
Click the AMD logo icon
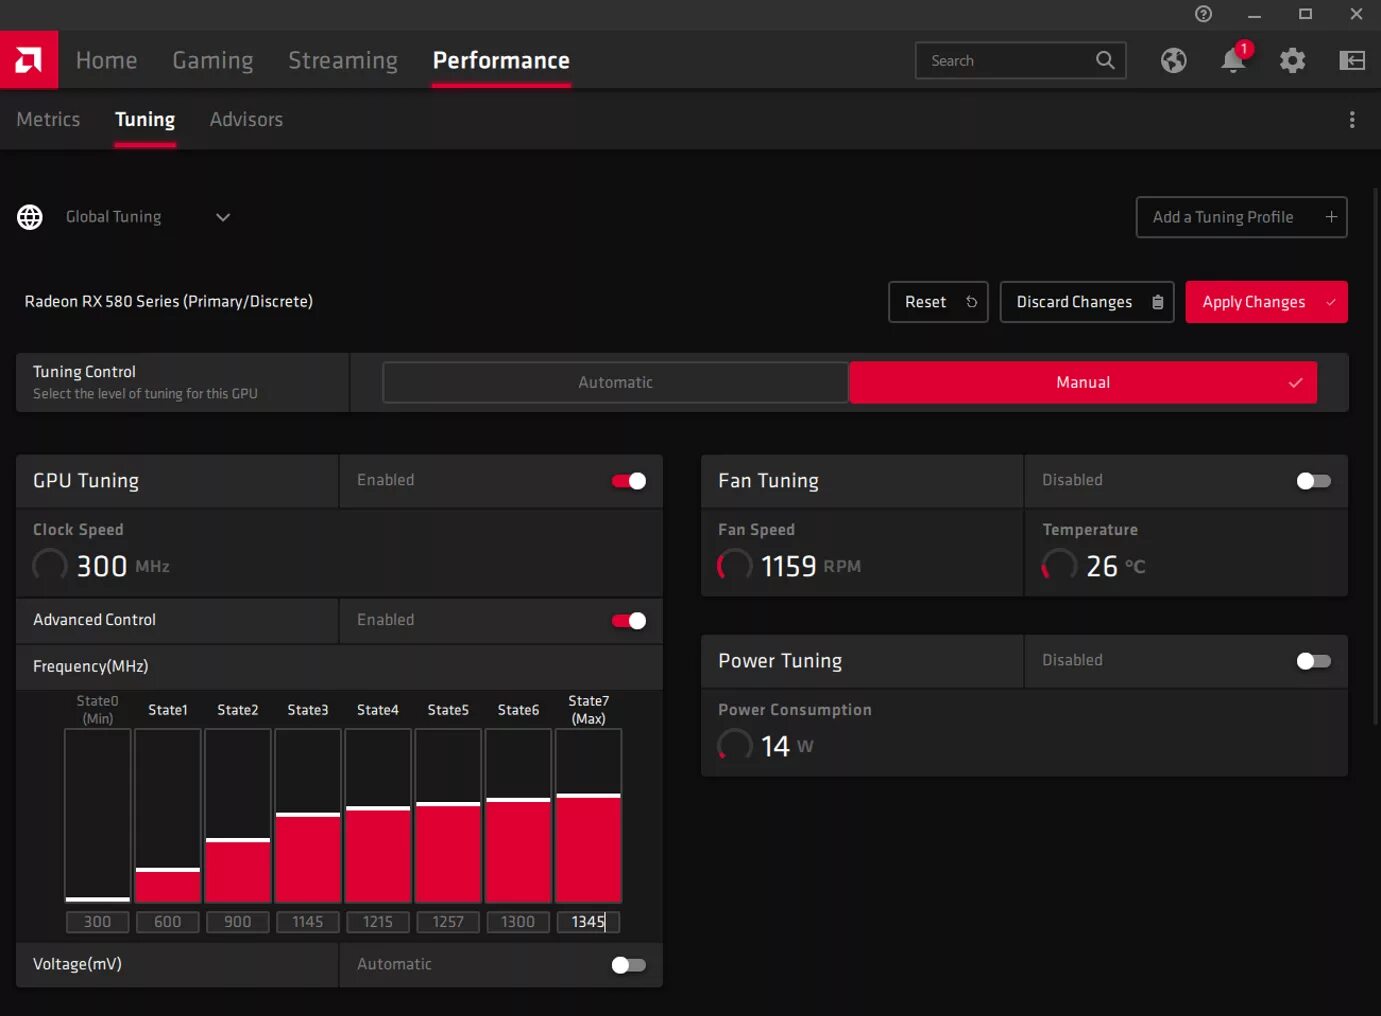point(29,60)
